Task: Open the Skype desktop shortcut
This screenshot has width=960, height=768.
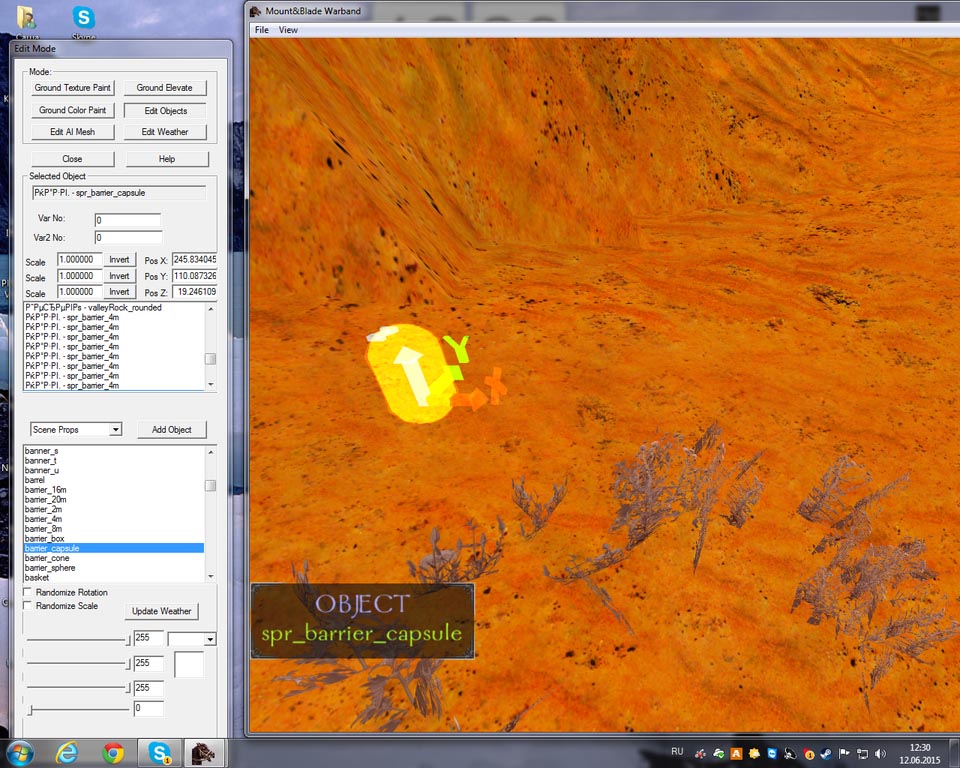Action: click(x=84, y=18)
